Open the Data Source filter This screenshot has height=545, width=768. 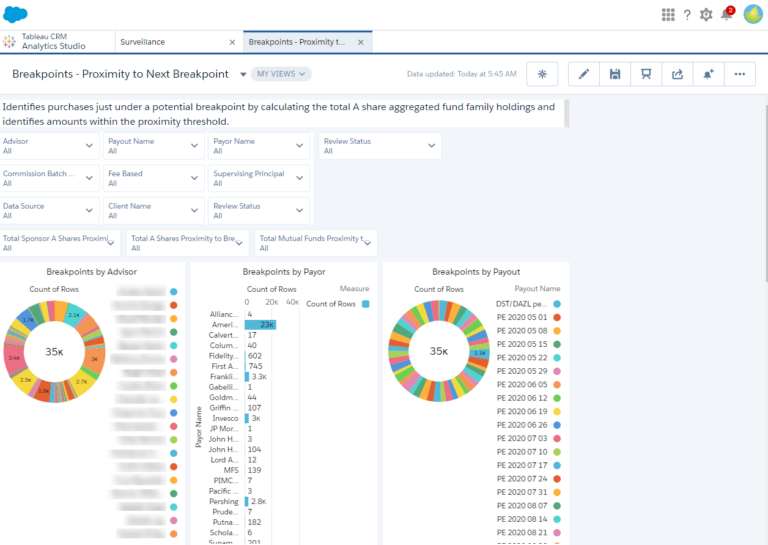pyautogui.click(x=49, y=211)
